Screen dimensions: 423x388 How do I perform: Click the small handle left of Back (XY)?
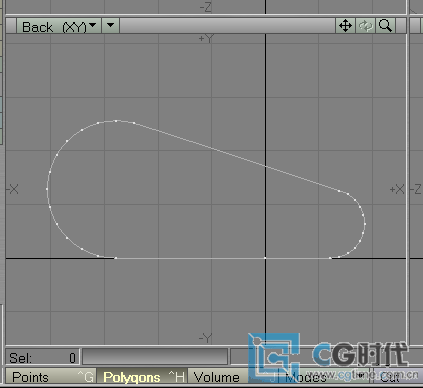pos(11,26)
